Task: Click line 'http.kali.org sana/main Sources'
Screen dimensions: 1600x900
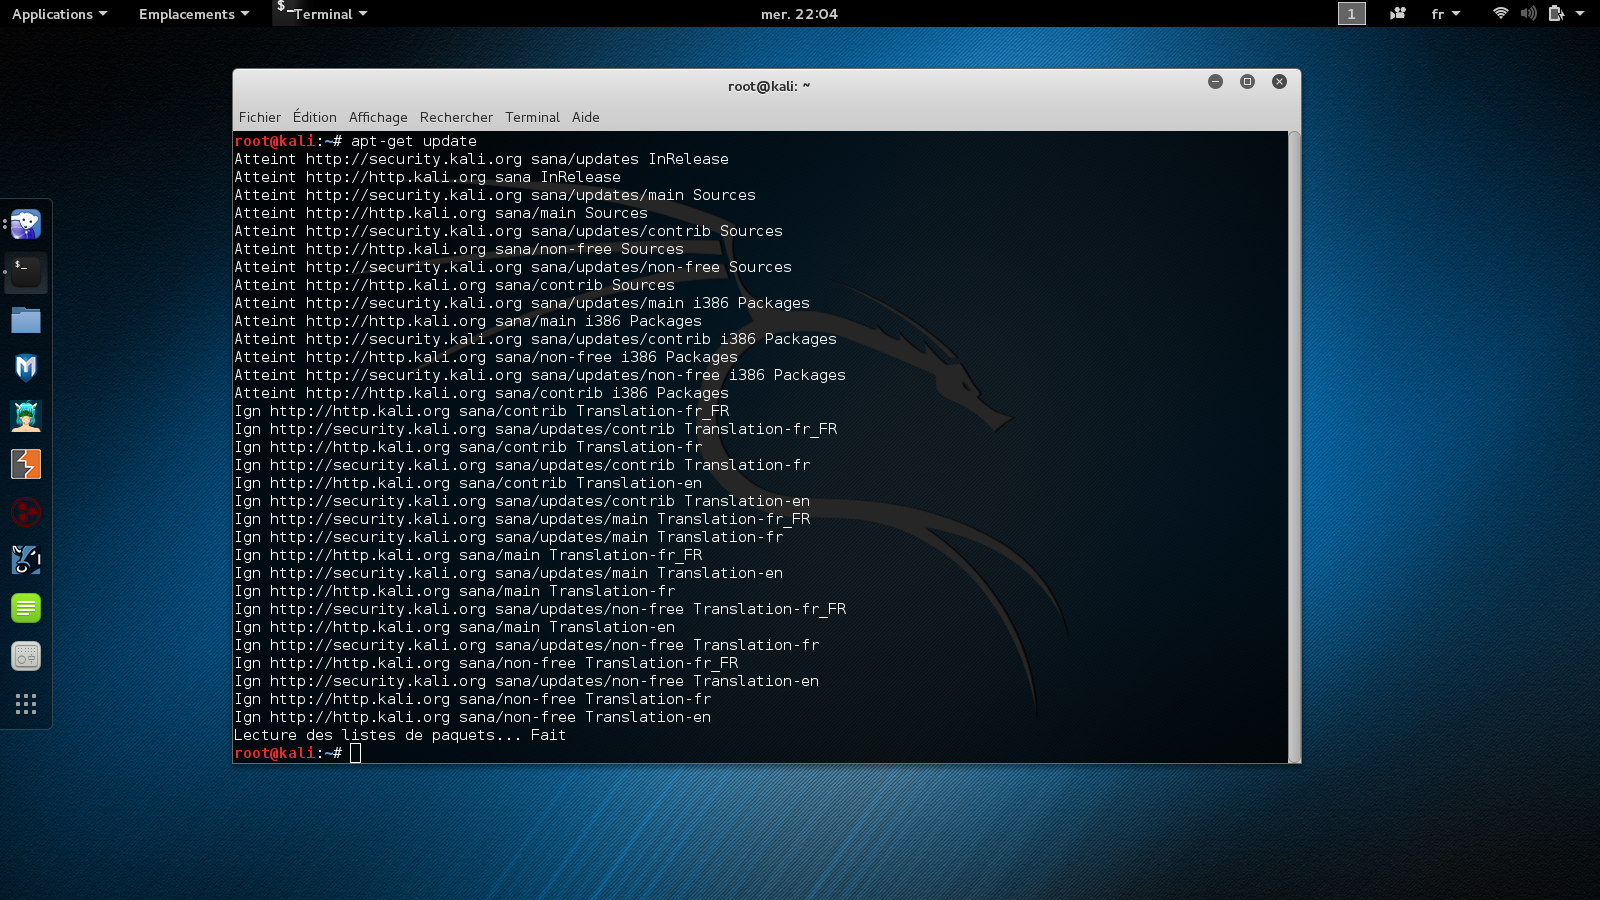Action: (441, 213)
